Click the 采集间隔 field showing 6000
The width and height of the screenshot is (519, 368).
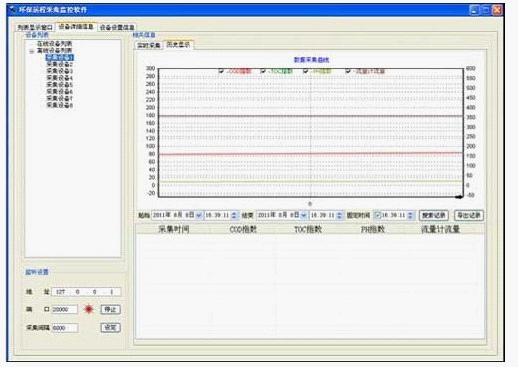[65, 328]
